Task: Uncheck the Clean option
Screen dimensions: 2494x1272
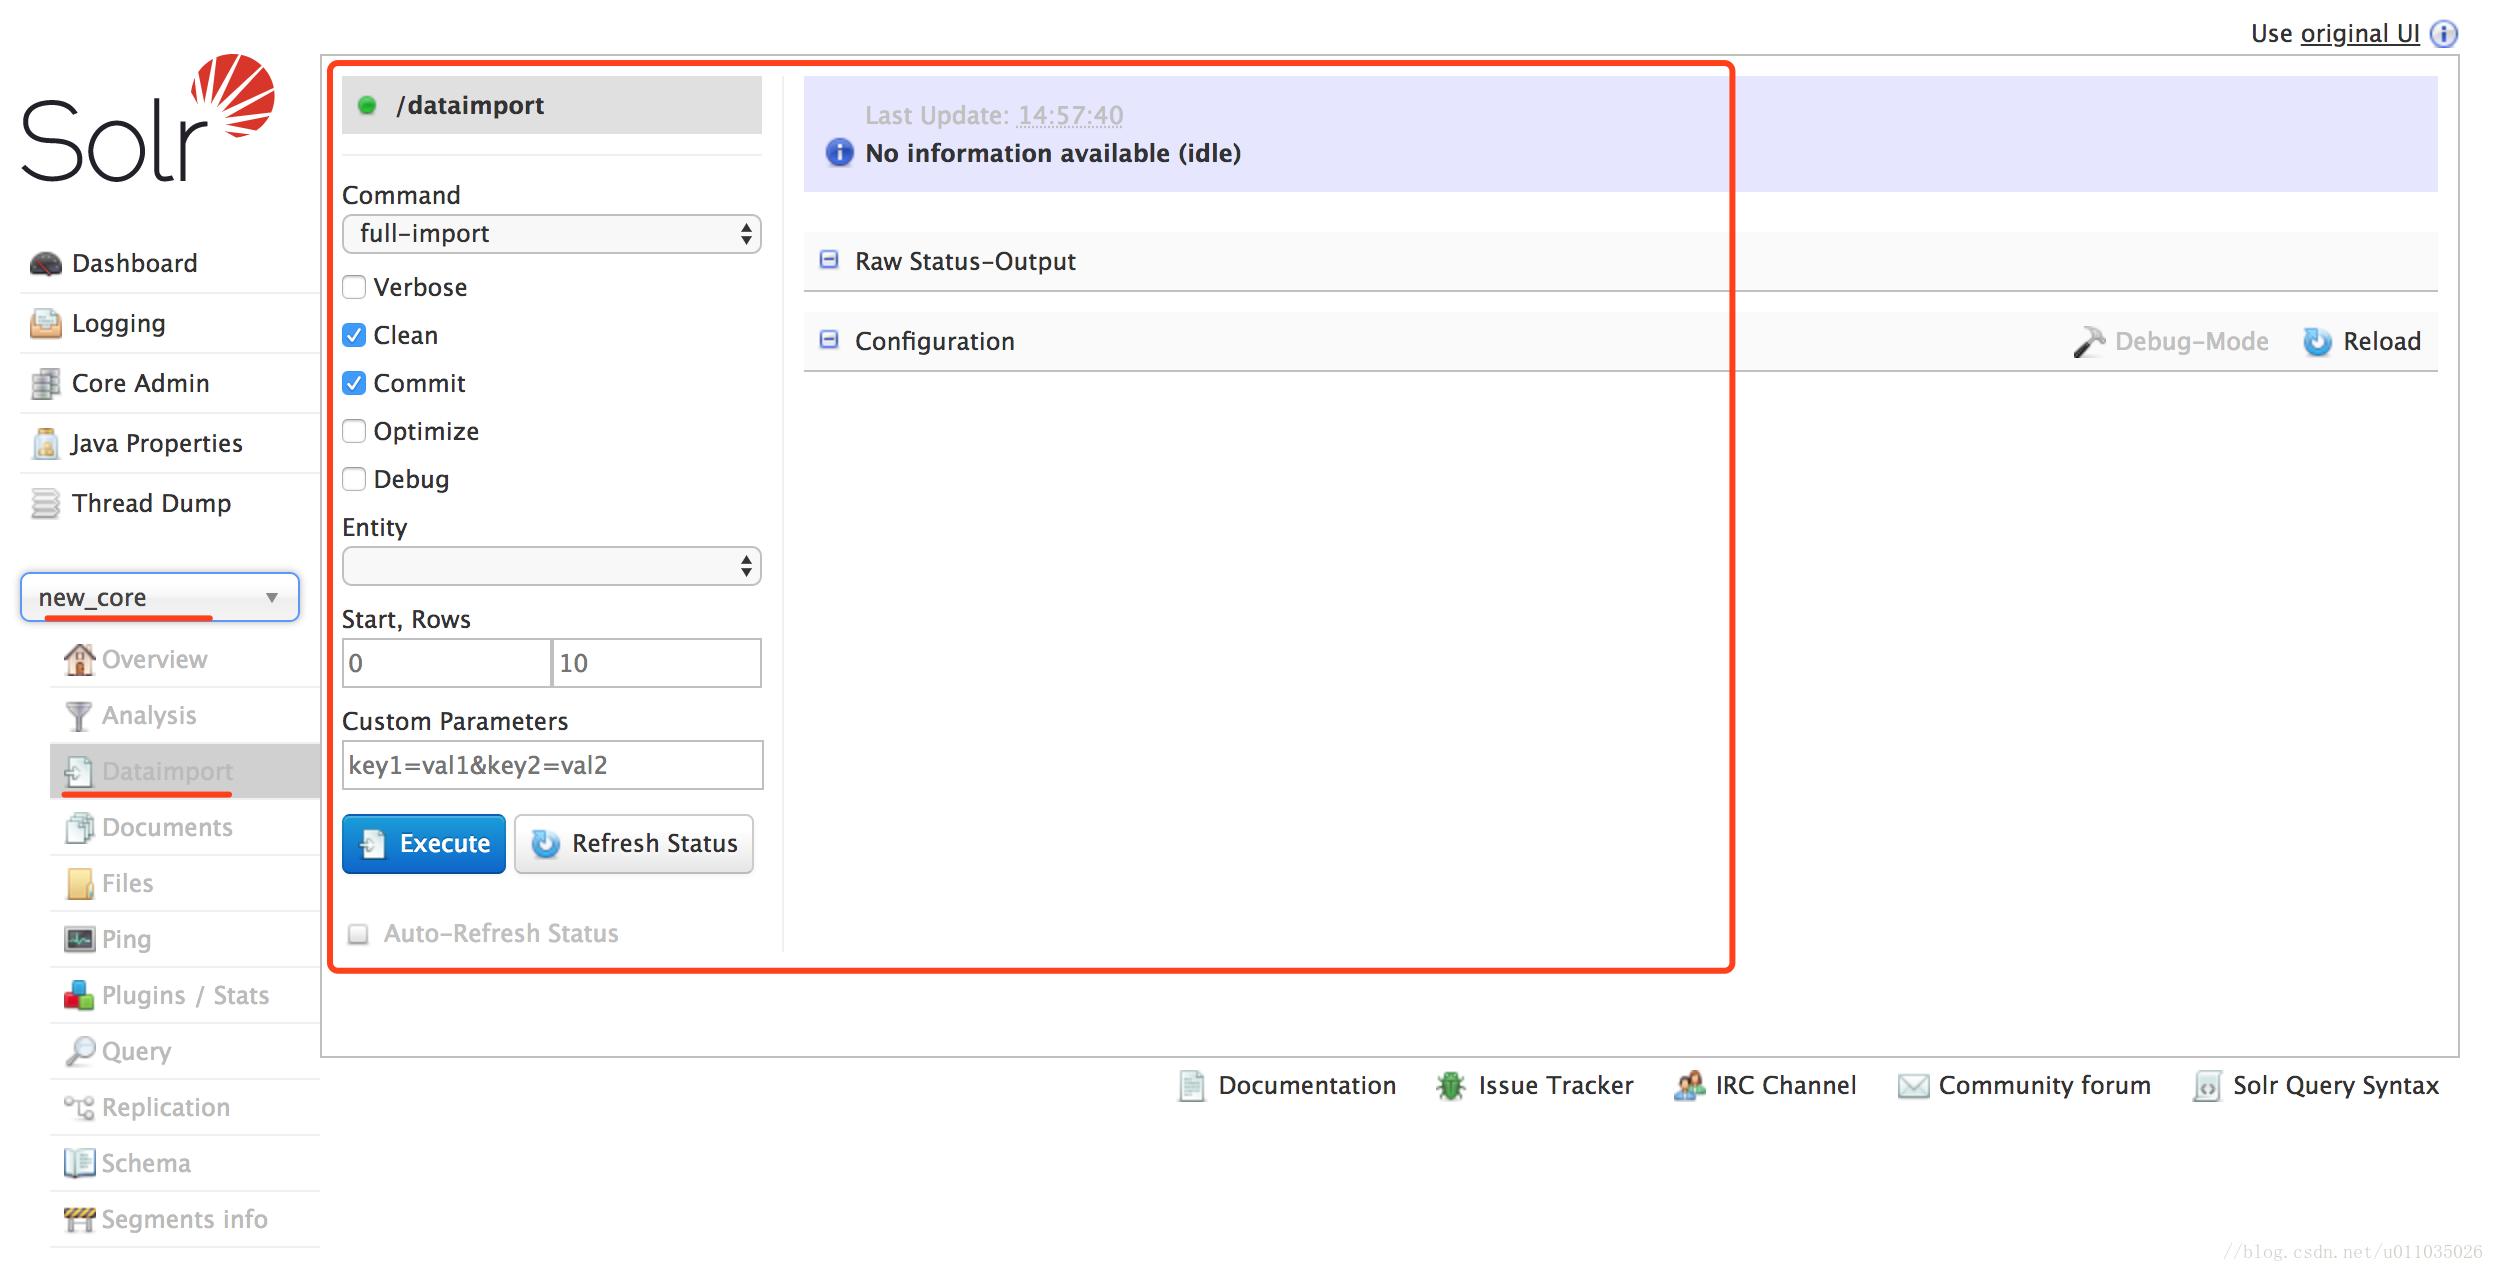Action: pyautogui.click(x=354, y=336)
